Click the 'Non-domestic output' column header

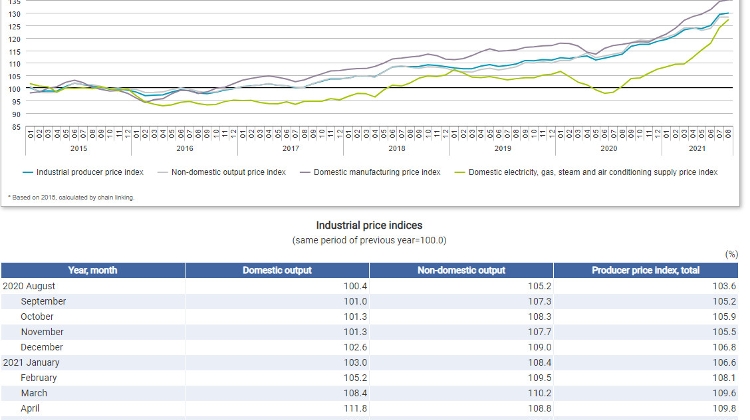[x=461, y=270]
